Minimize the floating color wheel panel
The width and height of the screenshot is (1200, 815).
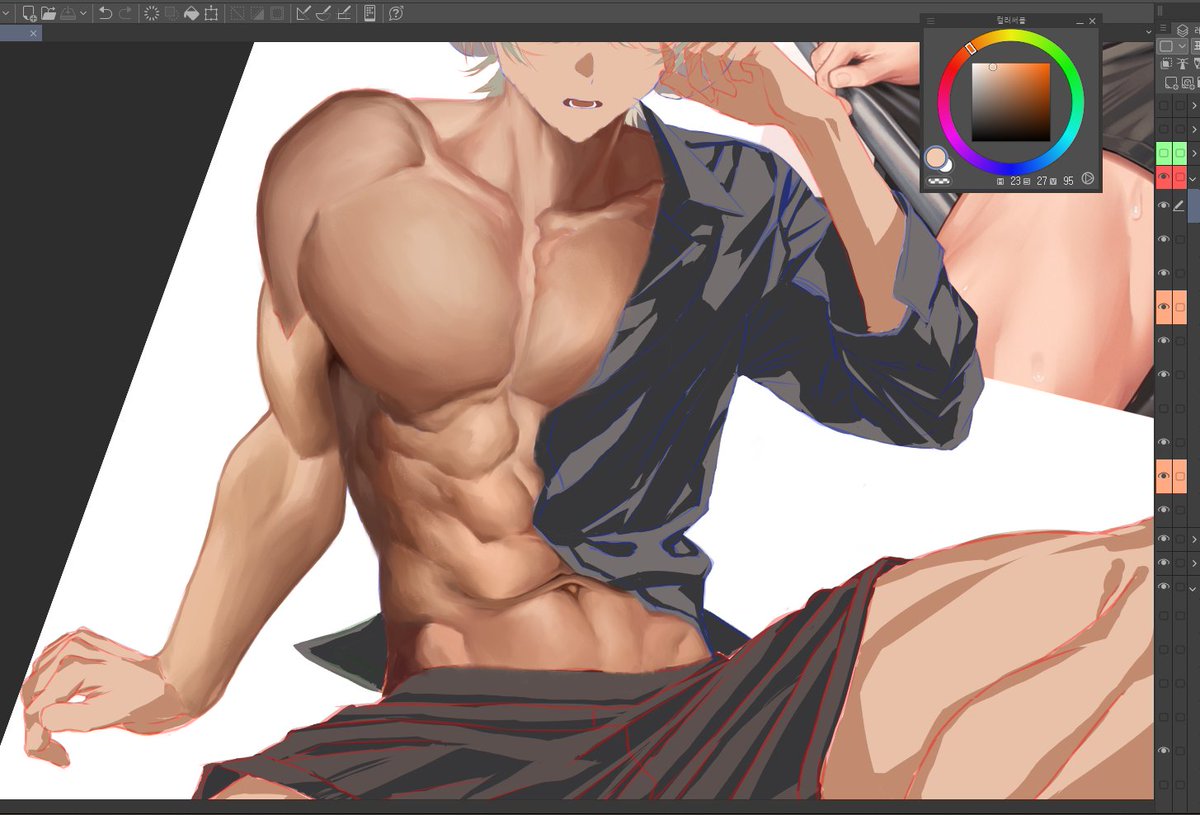pyautogui.click(x=1080, y=20)
